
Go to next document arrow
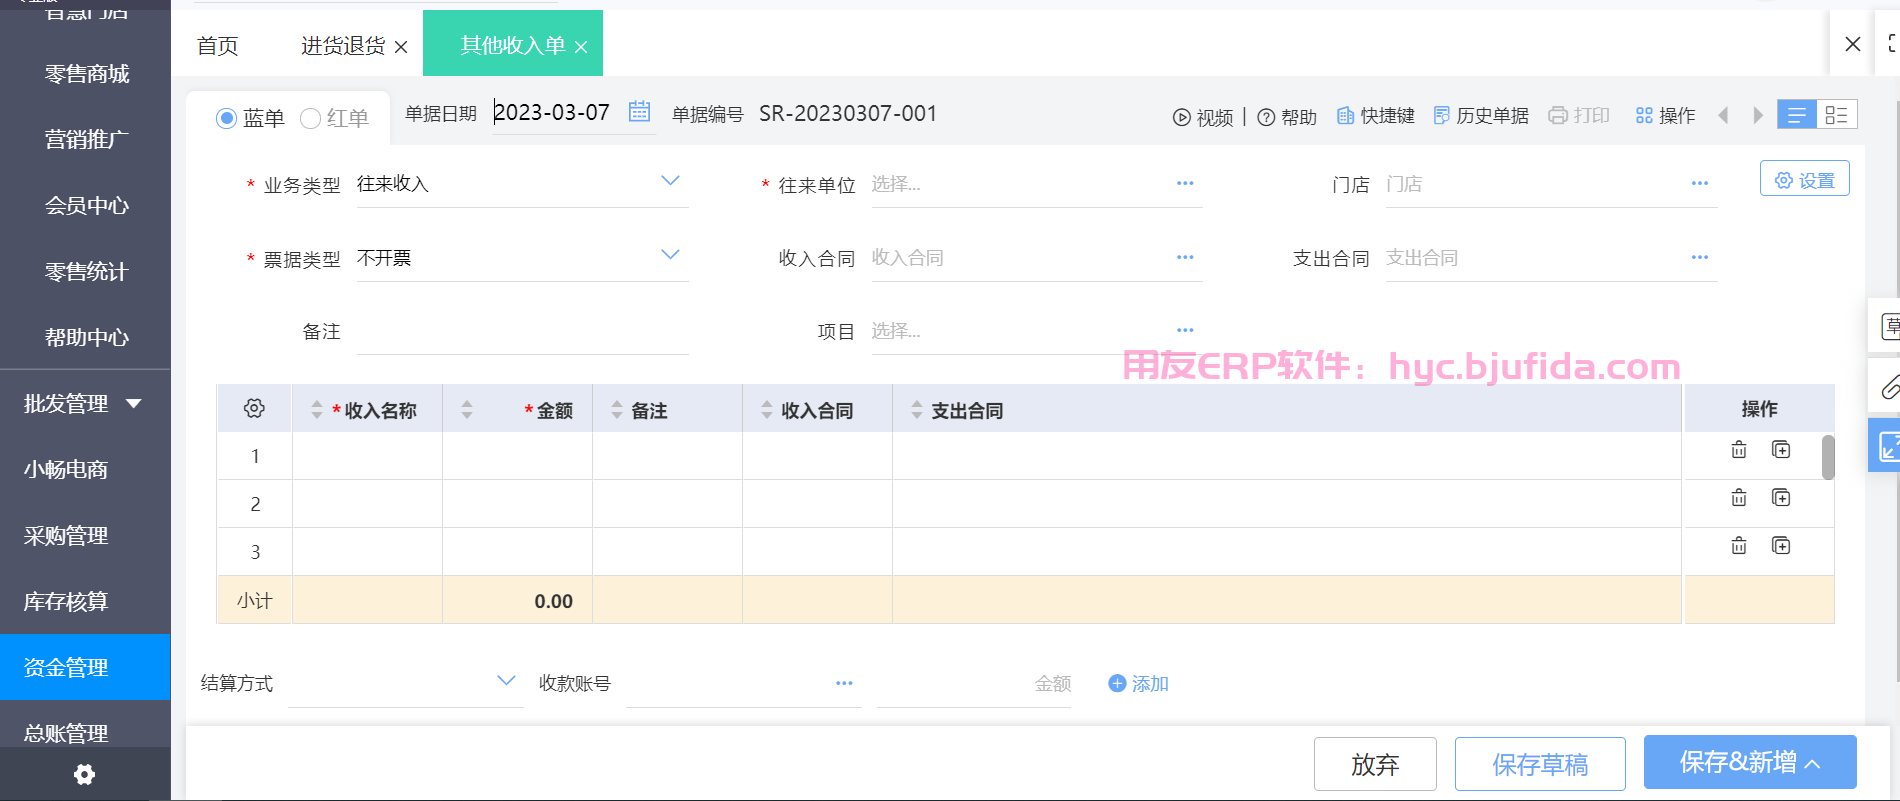(x=1758, y=115)
